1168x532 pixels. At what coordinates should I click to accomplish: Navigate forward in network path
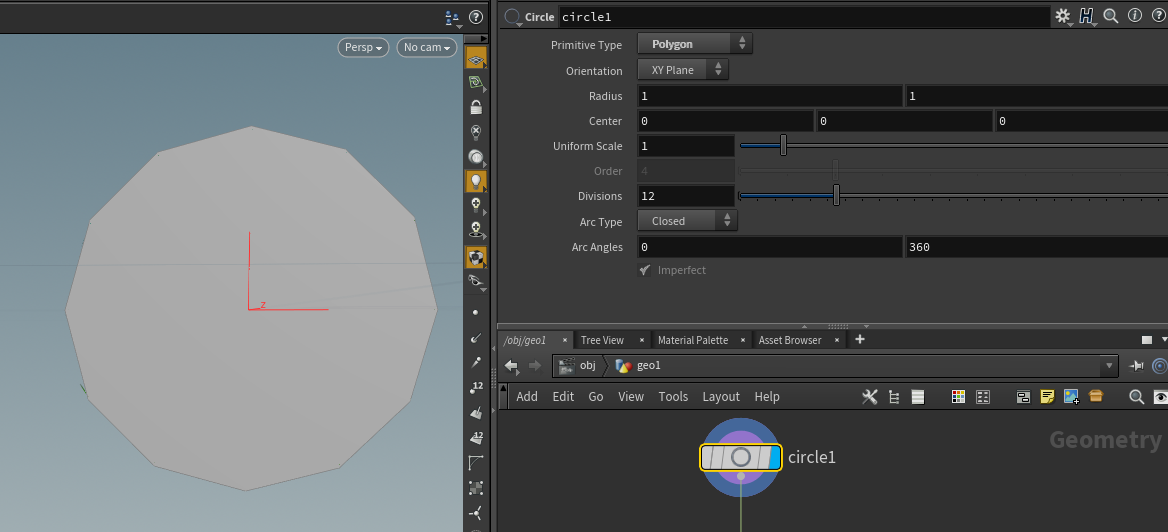[x=534, y=366]
